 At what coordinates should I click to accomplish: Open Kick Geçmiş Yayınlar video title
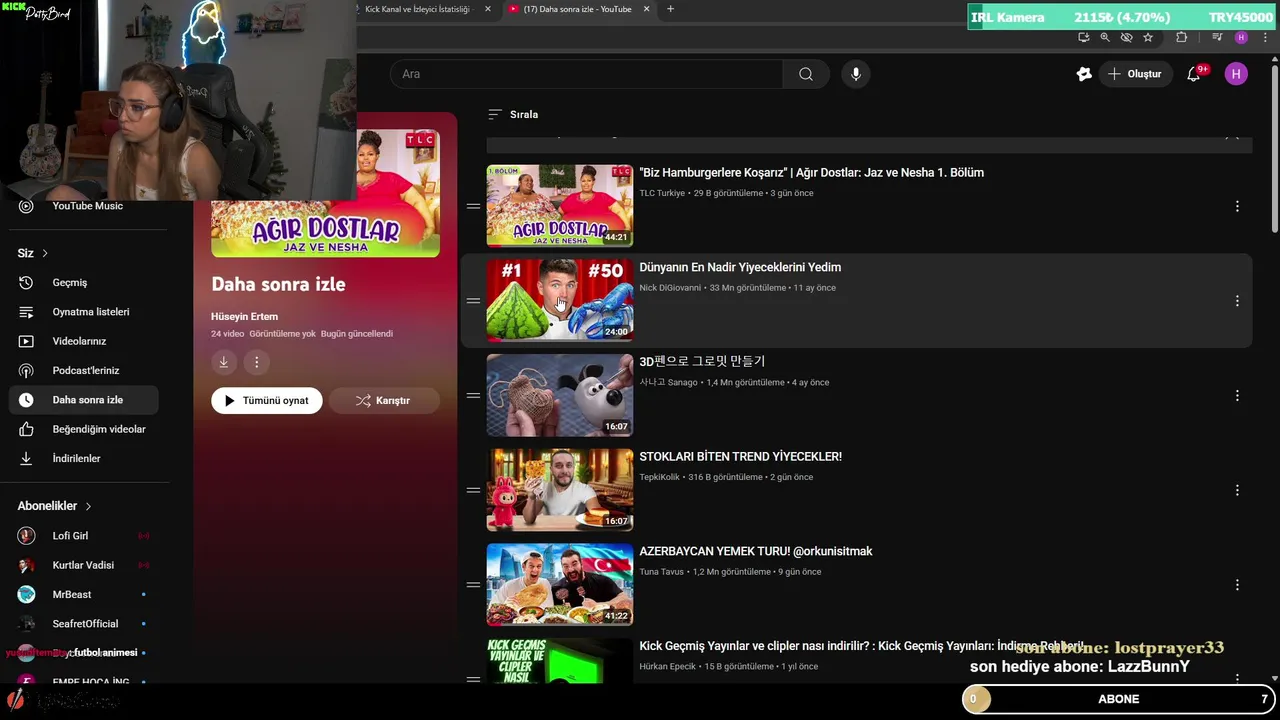(x=862, y=646)
